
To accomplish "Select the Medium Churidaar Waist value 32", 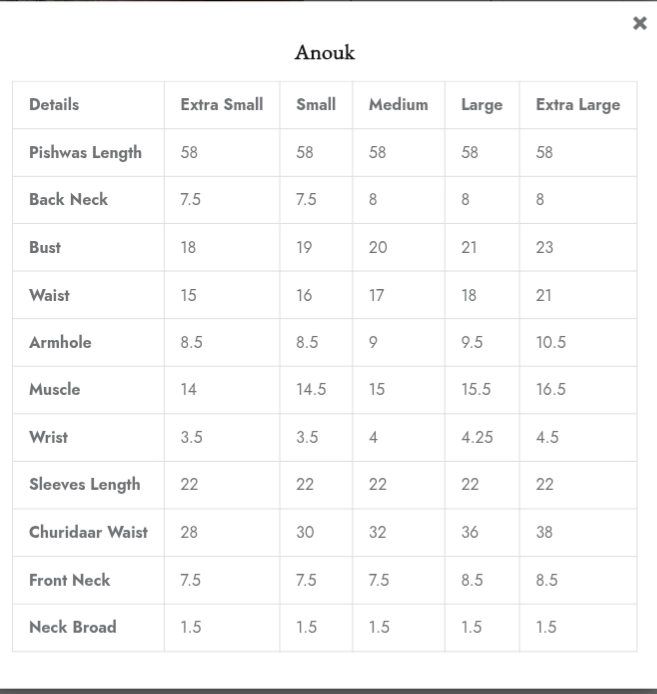I will [377, 532].
